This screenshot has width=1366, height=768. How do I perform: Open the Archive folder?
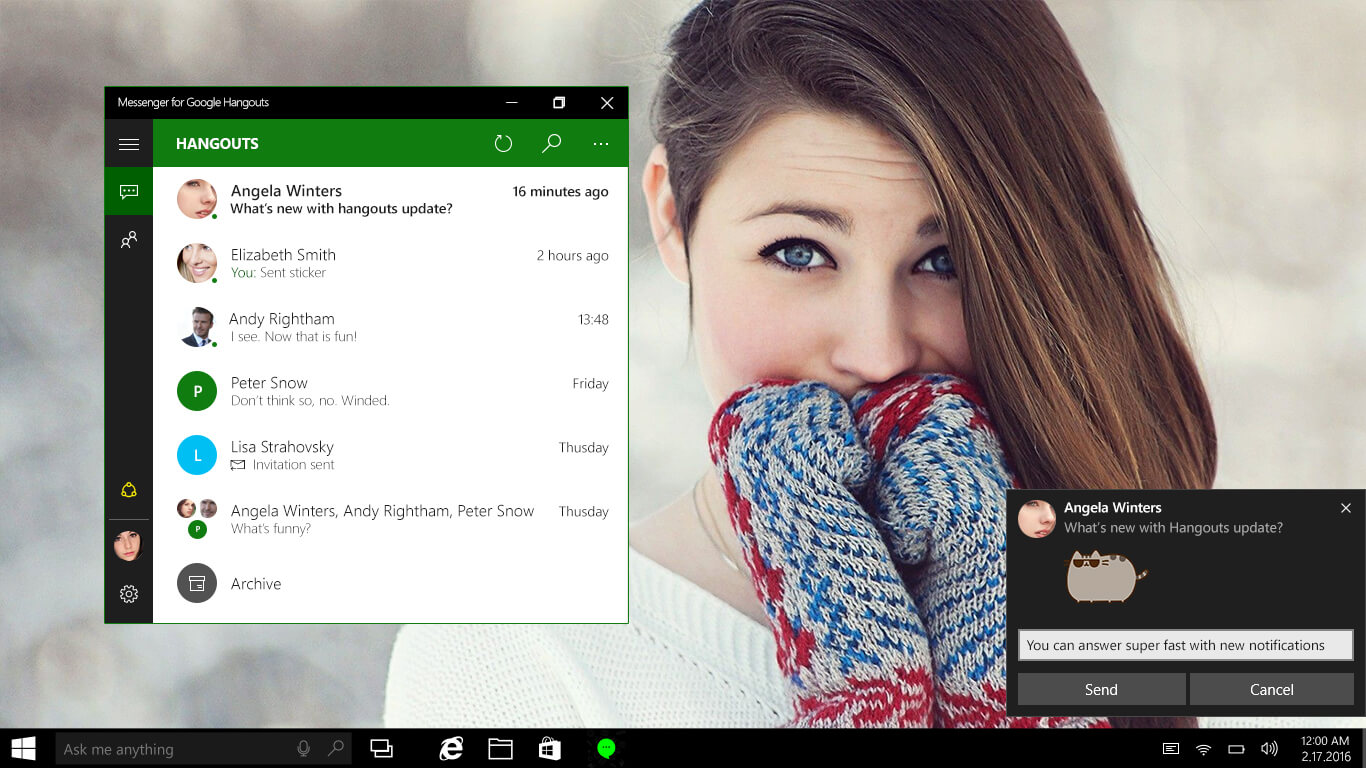point(390,583)
